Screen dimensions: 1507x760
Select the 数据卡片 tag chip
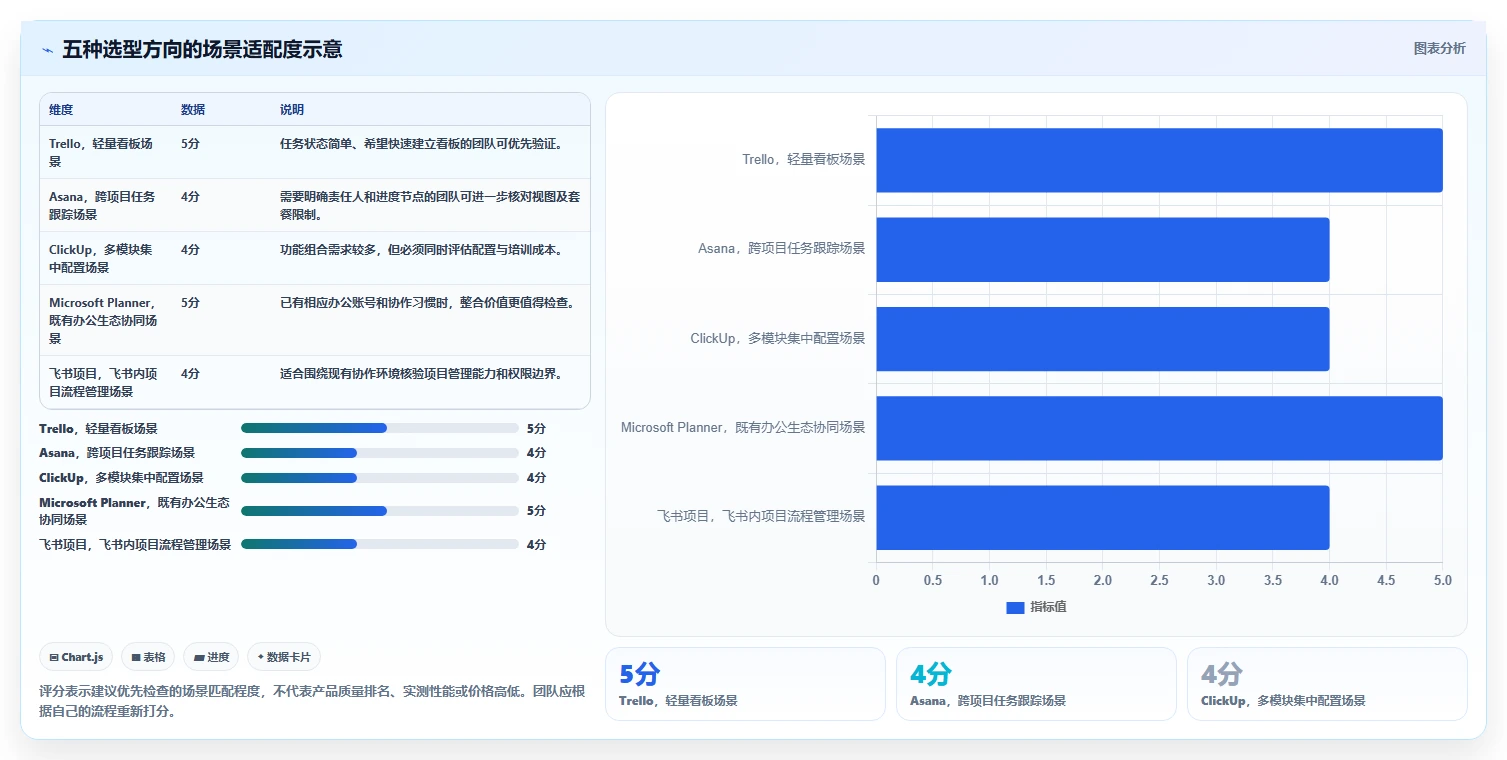(284, 657)
